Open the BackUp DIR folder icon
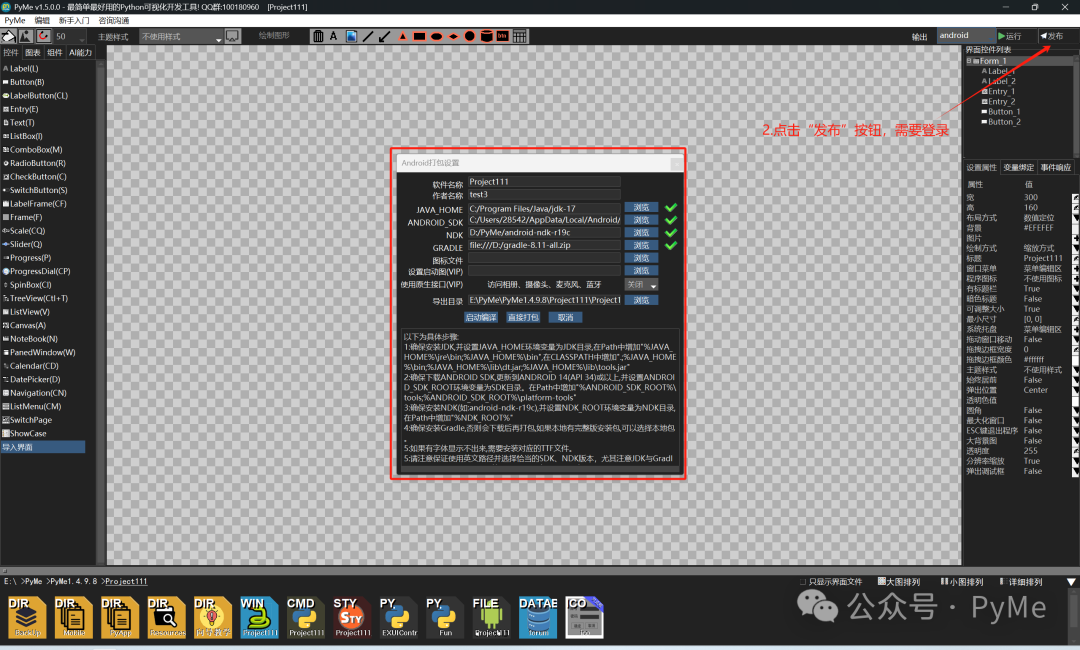 tap(28, 617)
